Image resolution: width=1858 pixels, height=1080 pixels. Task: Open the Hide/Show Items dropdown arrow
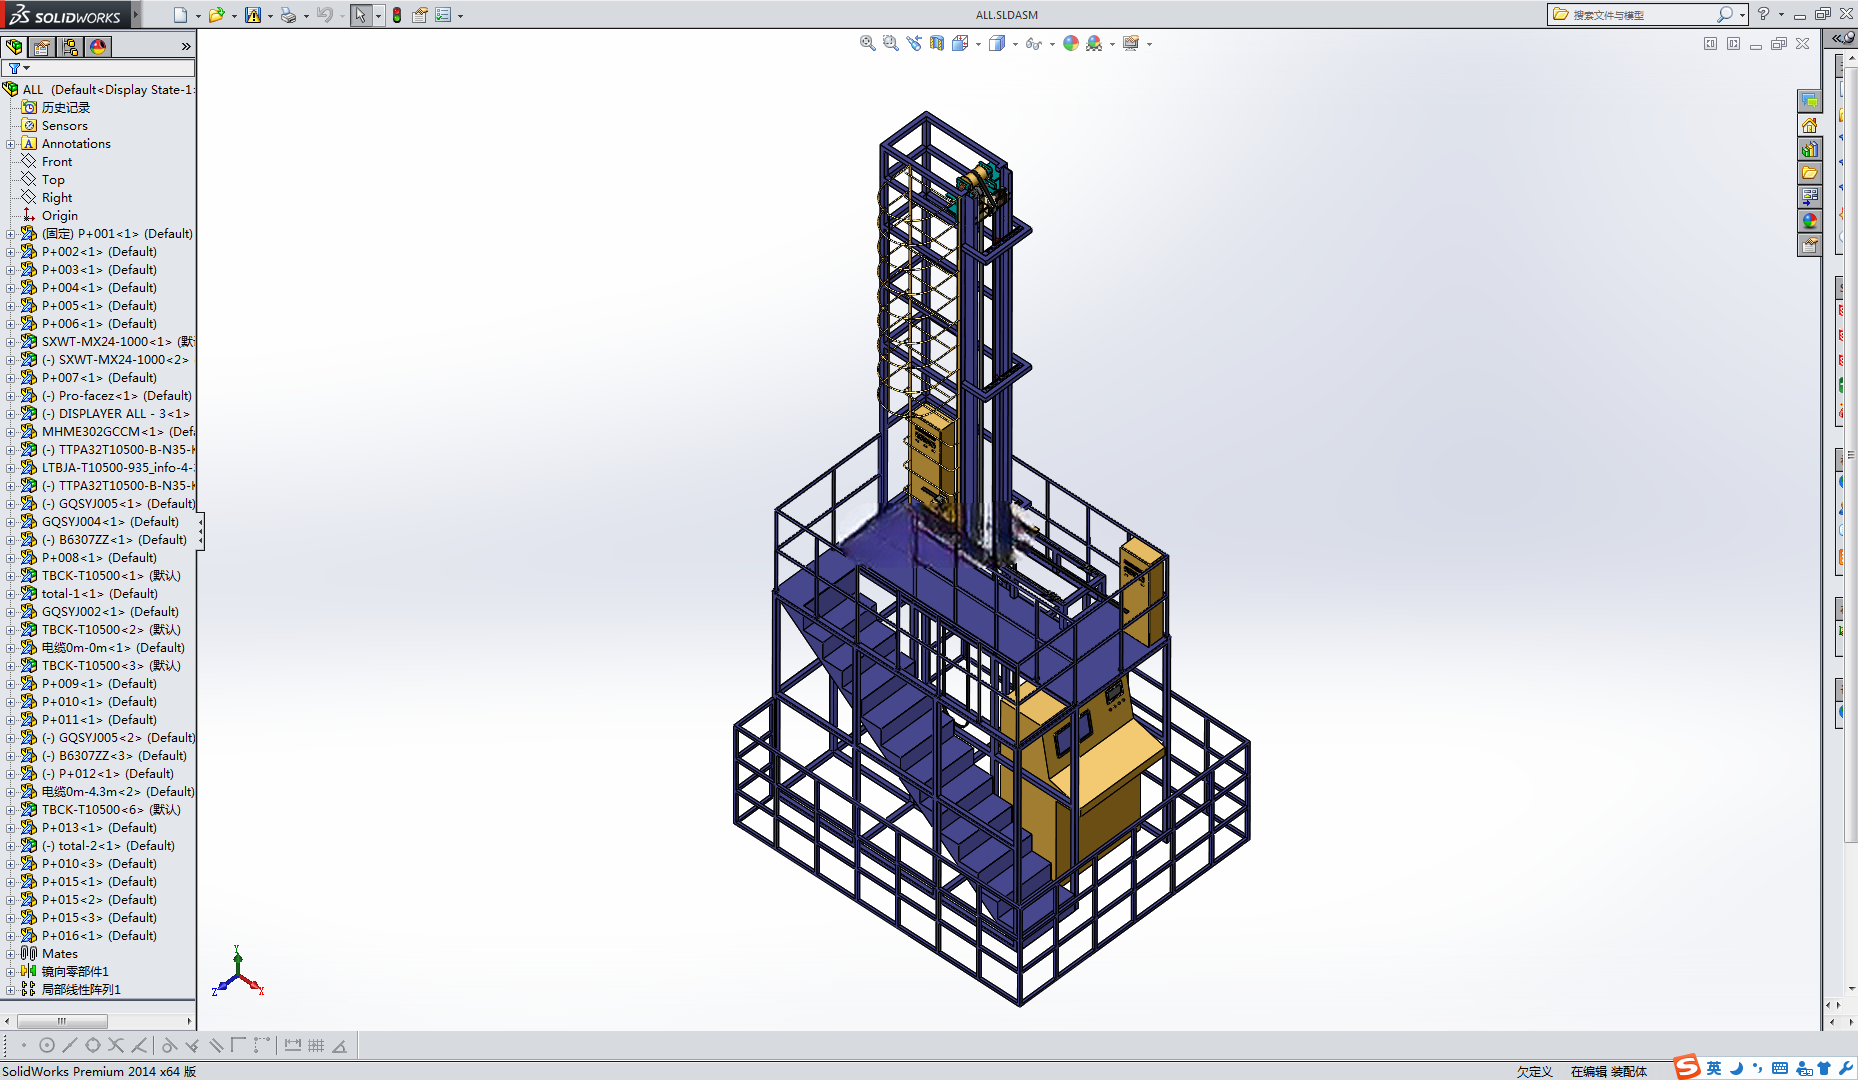pyautogui.click(x=1052, y=44)
